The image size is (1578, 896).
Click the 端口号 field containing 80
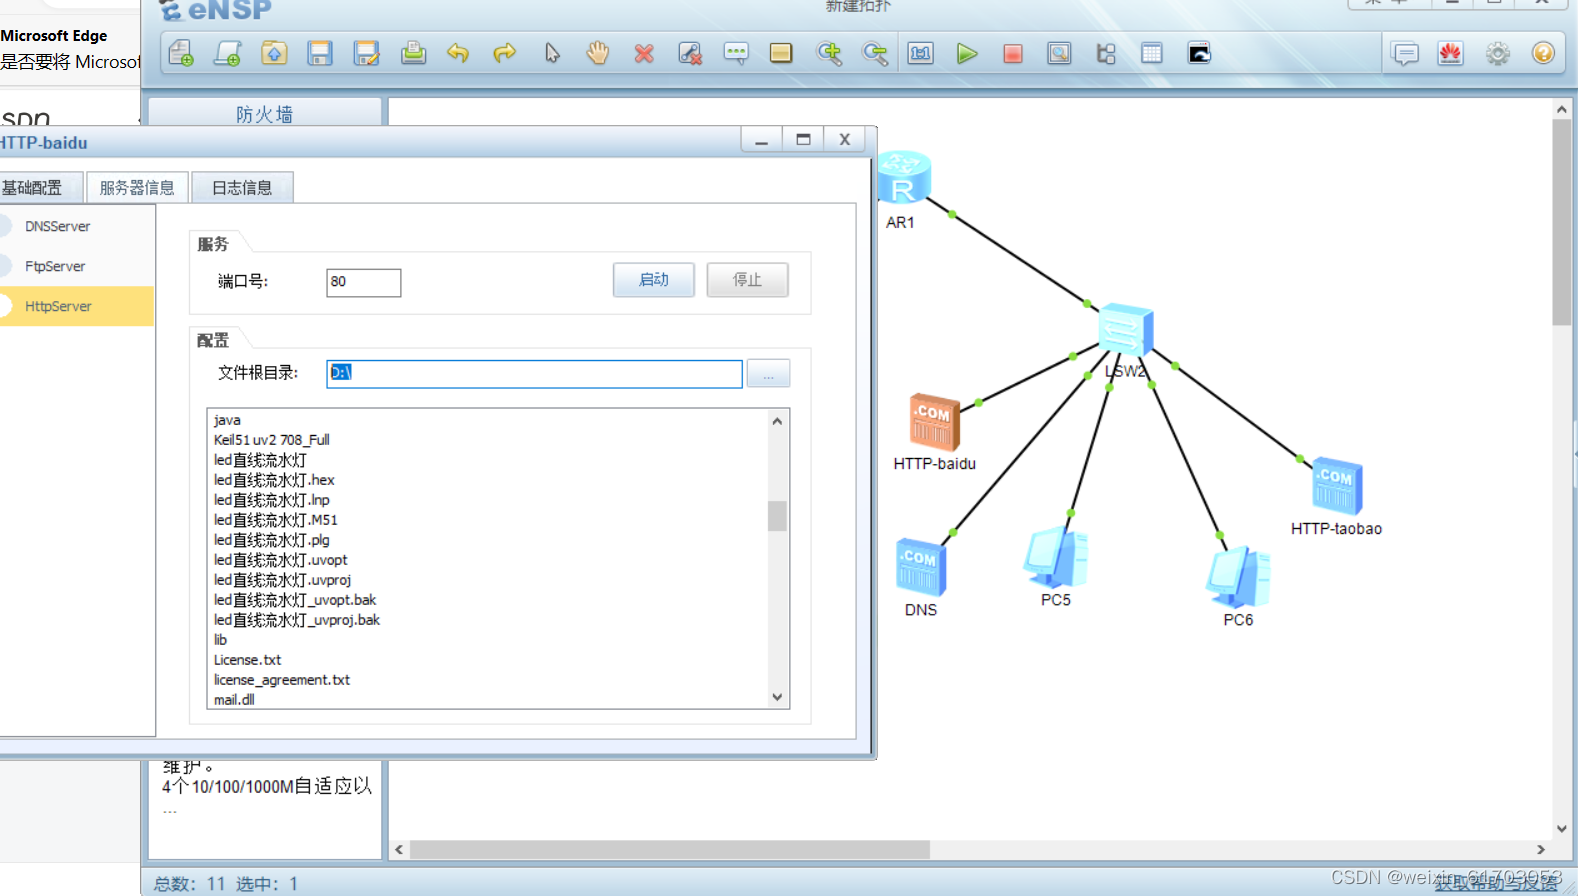coord(364,282)
